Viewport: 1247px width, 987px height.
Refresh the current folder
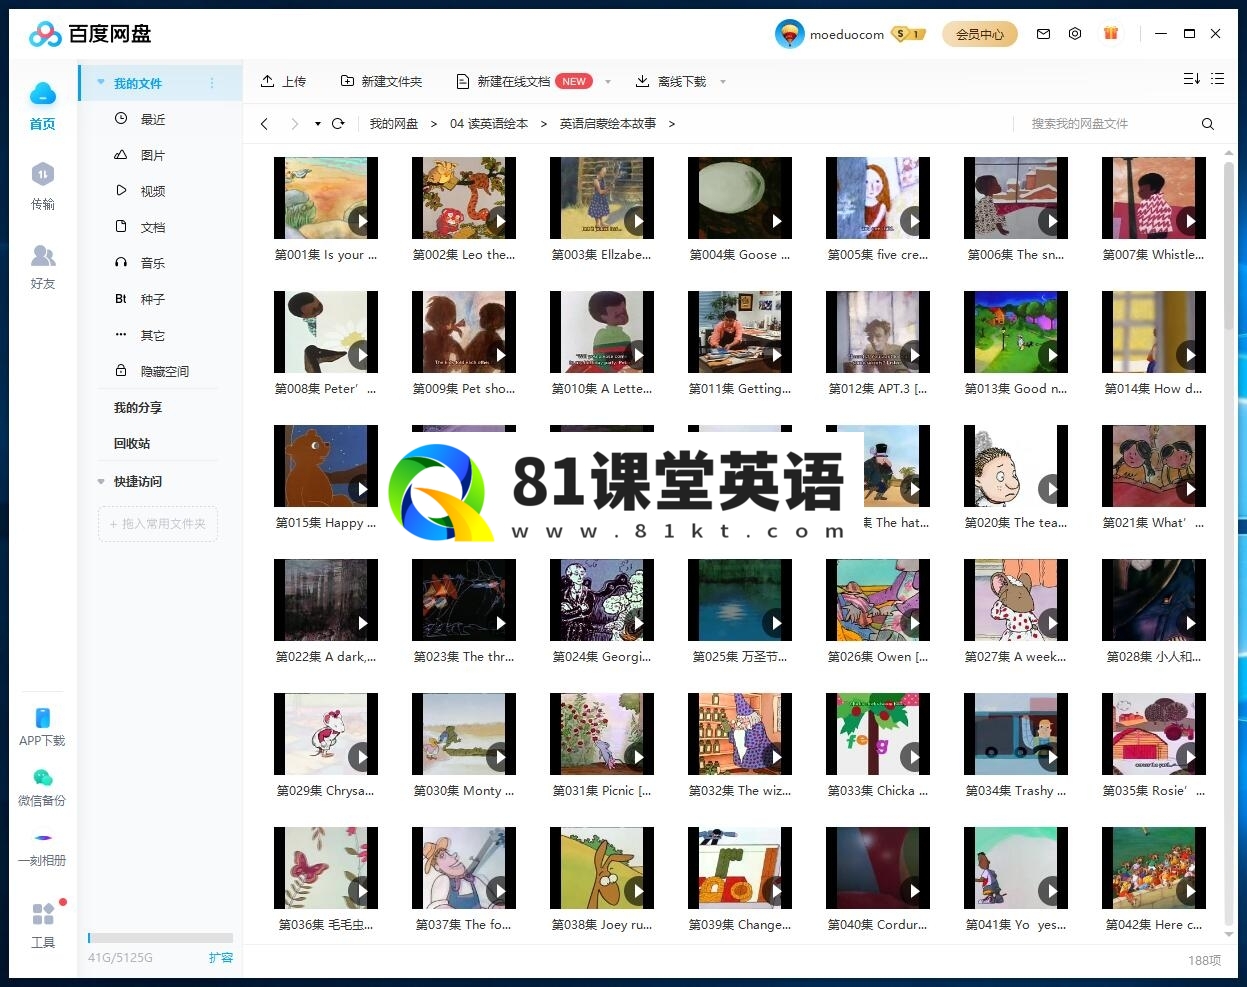click(x=338, y=124)
